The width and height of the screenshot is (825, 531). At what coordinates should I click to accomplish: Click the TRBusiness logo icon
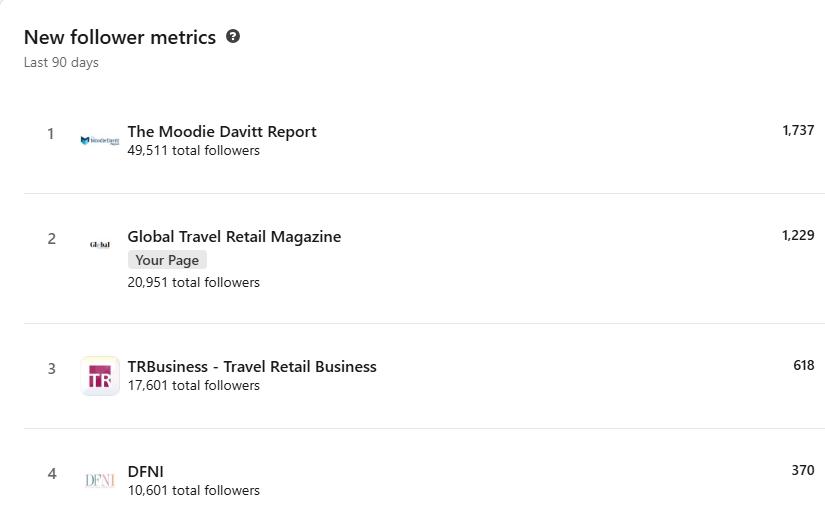pyautogui.click(x=100, y=376)
